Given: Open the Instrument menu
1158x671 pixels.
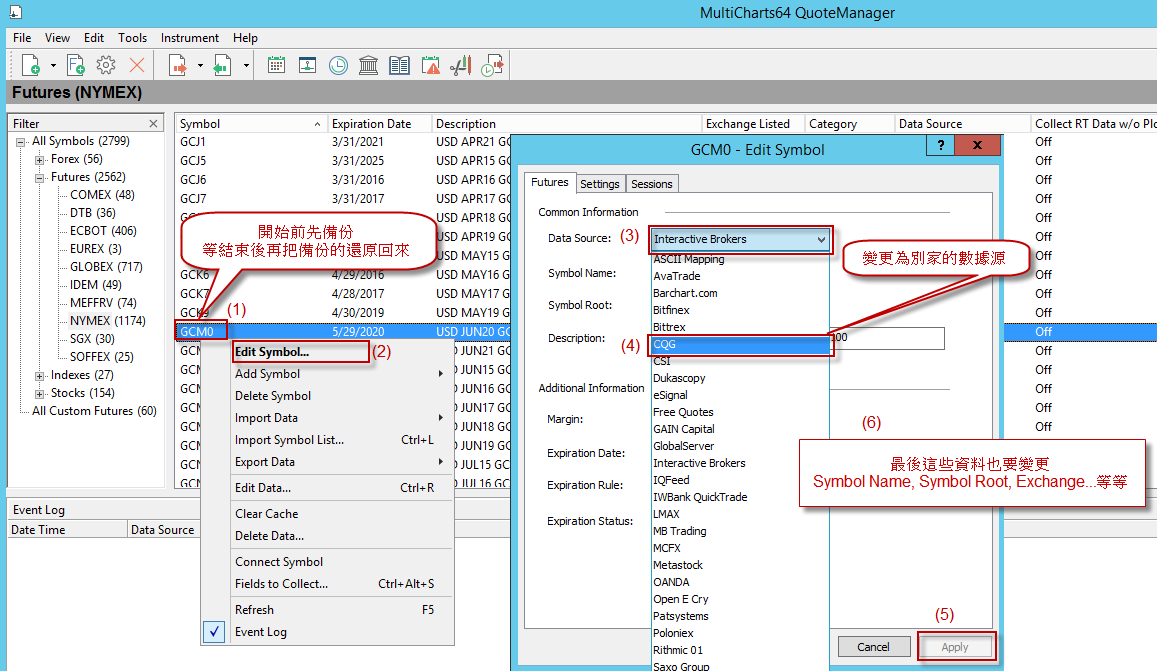Looking at the screenshot, I should coord(190,38).
